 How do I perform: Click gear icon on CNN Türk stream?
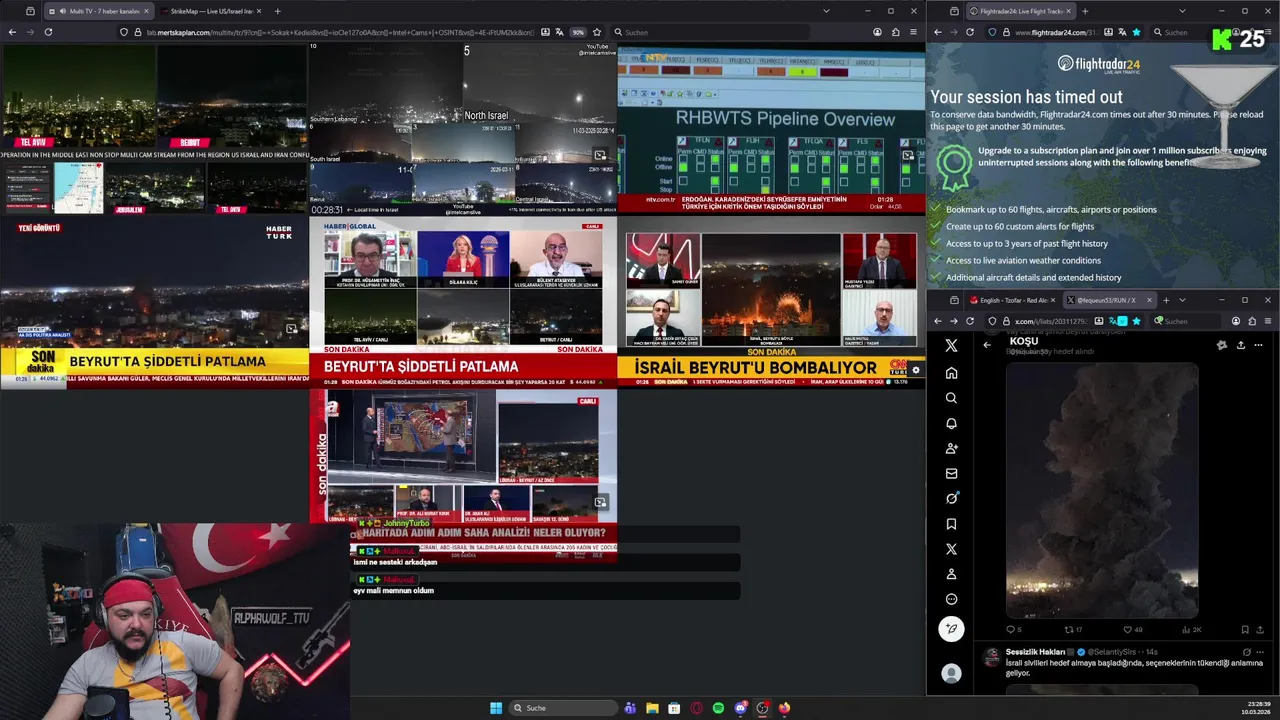[x=915, y=370]
